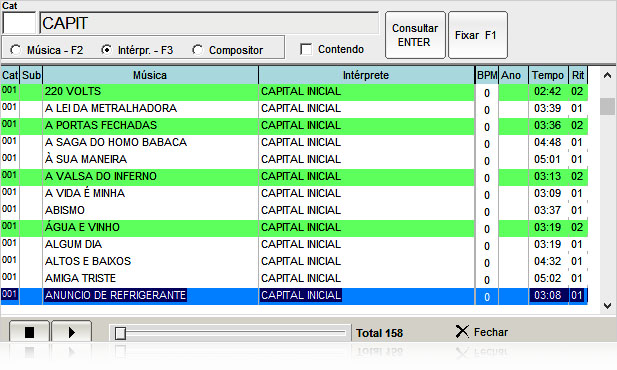This screenshot has height=370, width=617.
Task: Stop playback with the stop button
Action: pyautogui.click(x=30, y=332)
